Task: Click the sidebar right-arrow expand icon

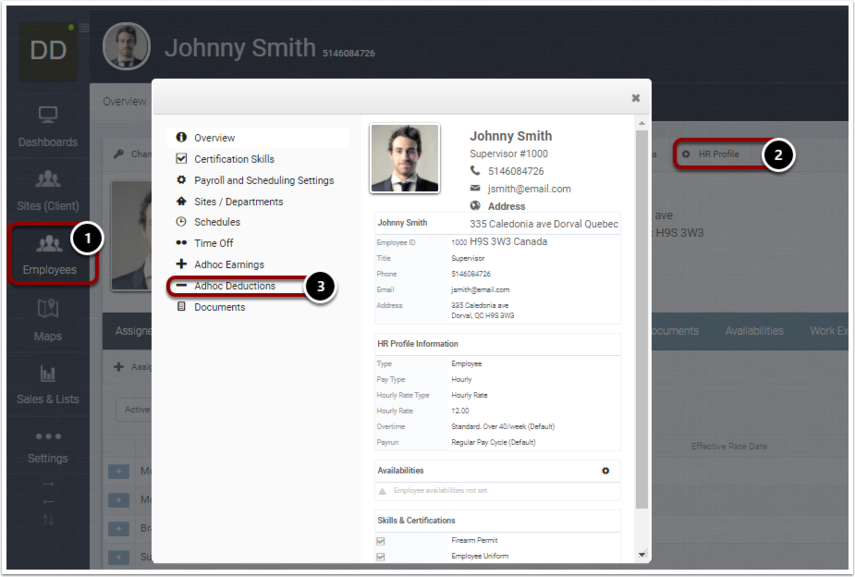Action: tap(48, 484)
